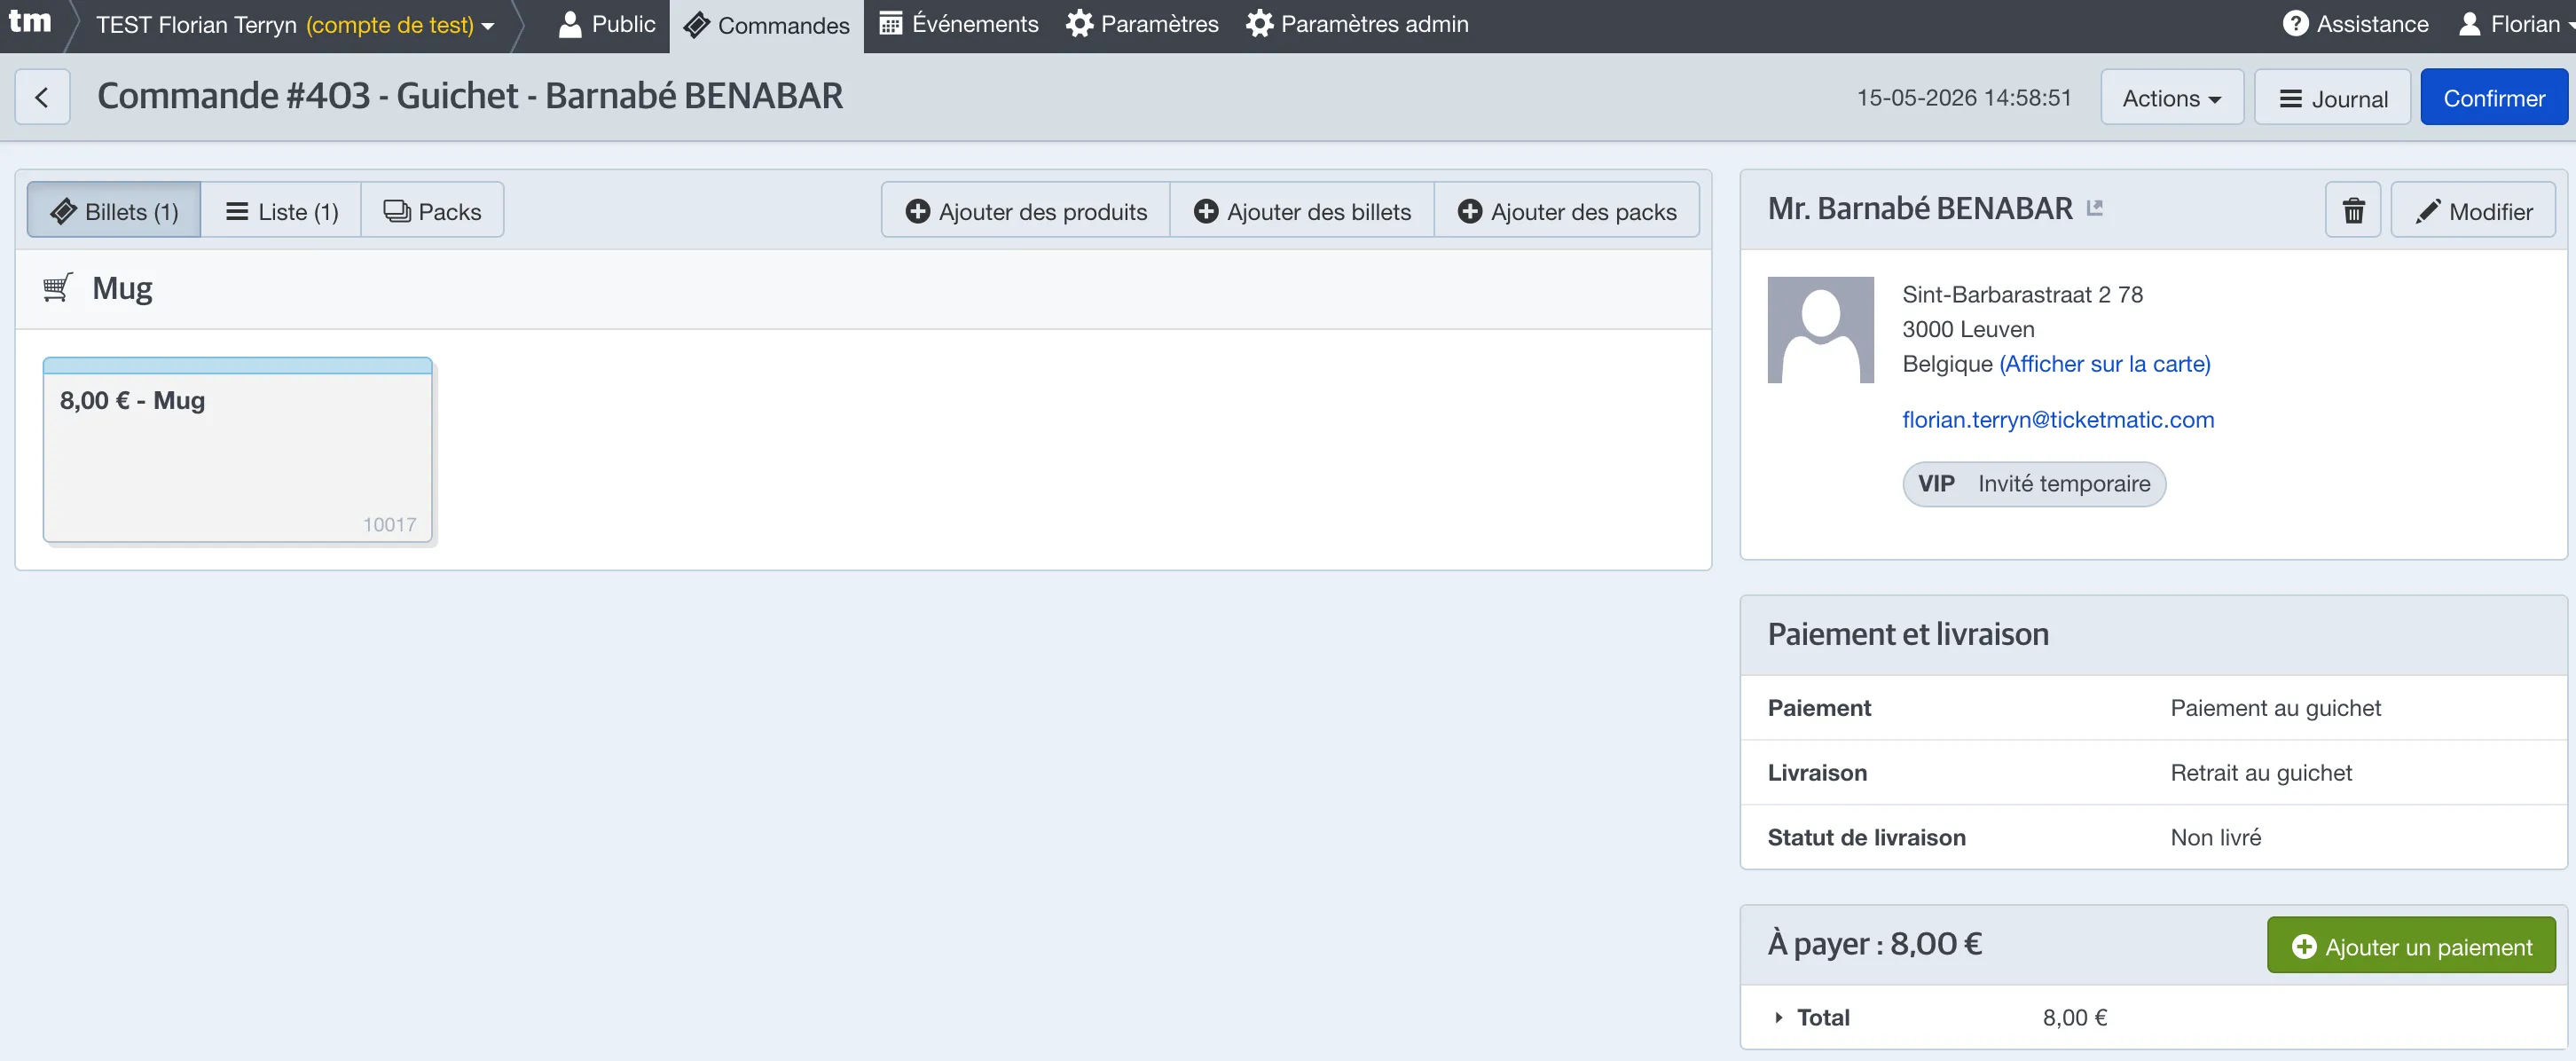2576x1061 pixels.
Task: Select the 8,00 € - Mug product card
Action: tap(238, 450)
